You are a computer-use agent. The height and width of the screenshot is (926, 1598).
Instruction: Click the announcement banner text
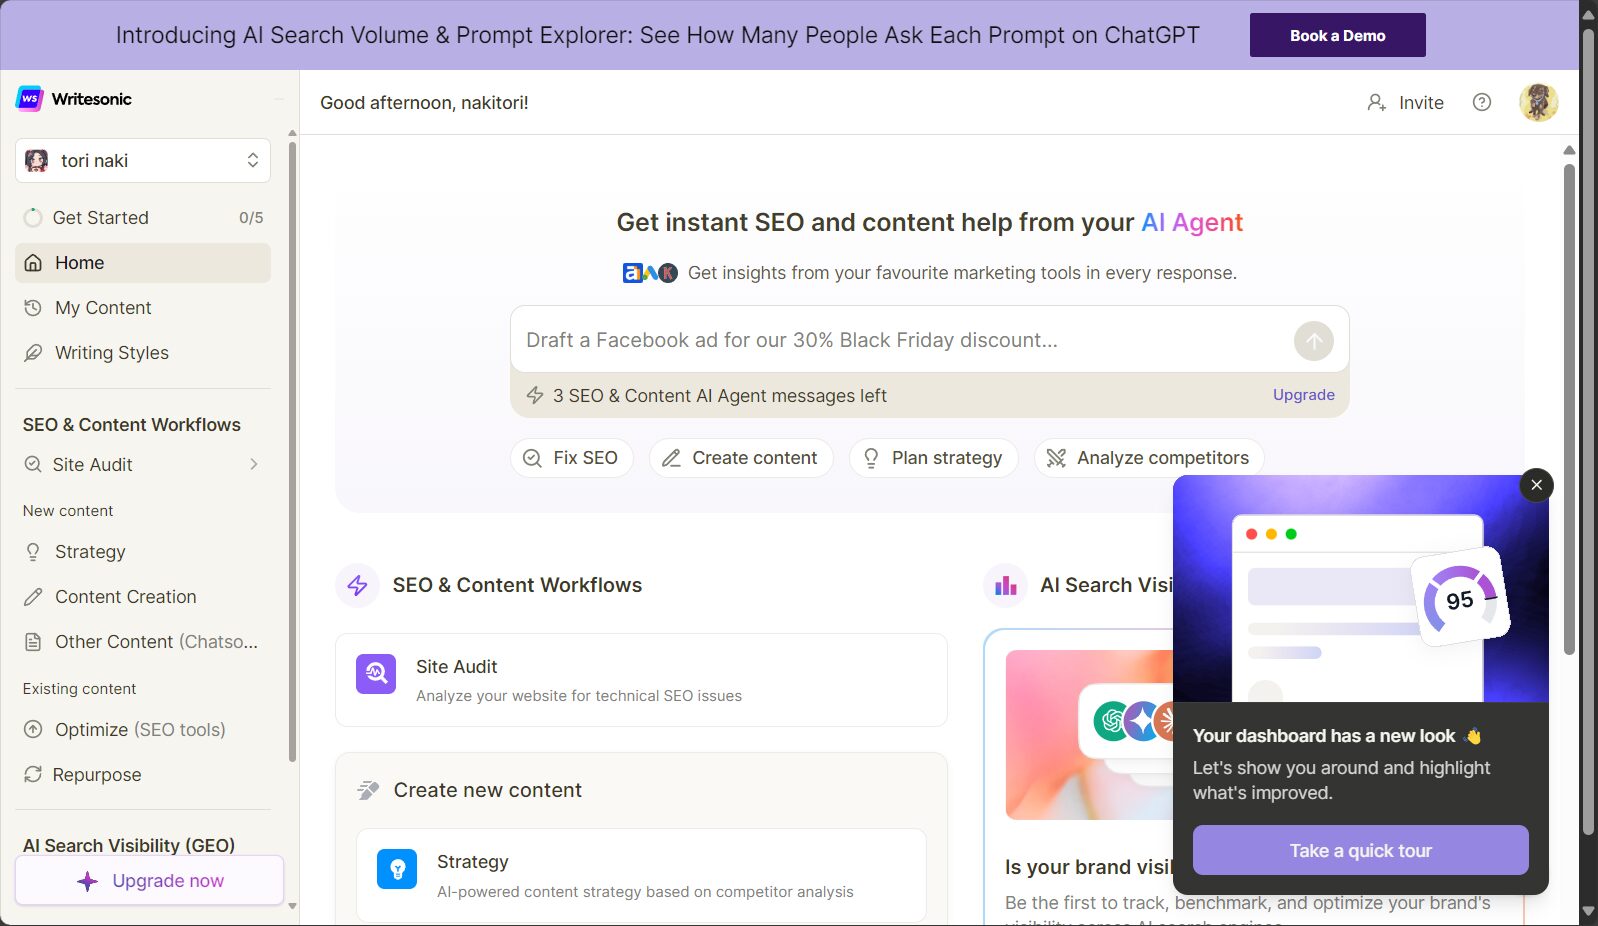657,35
